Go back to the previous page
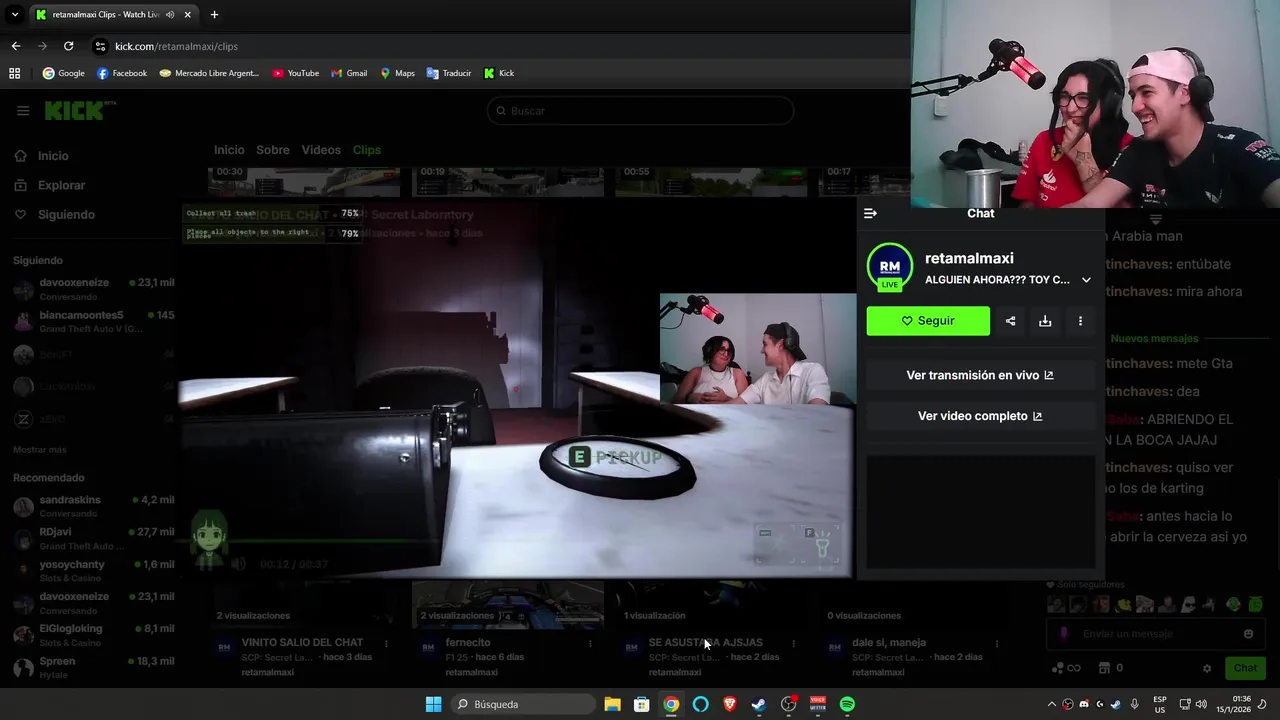 pyautogui.click(x=16, y=46)
